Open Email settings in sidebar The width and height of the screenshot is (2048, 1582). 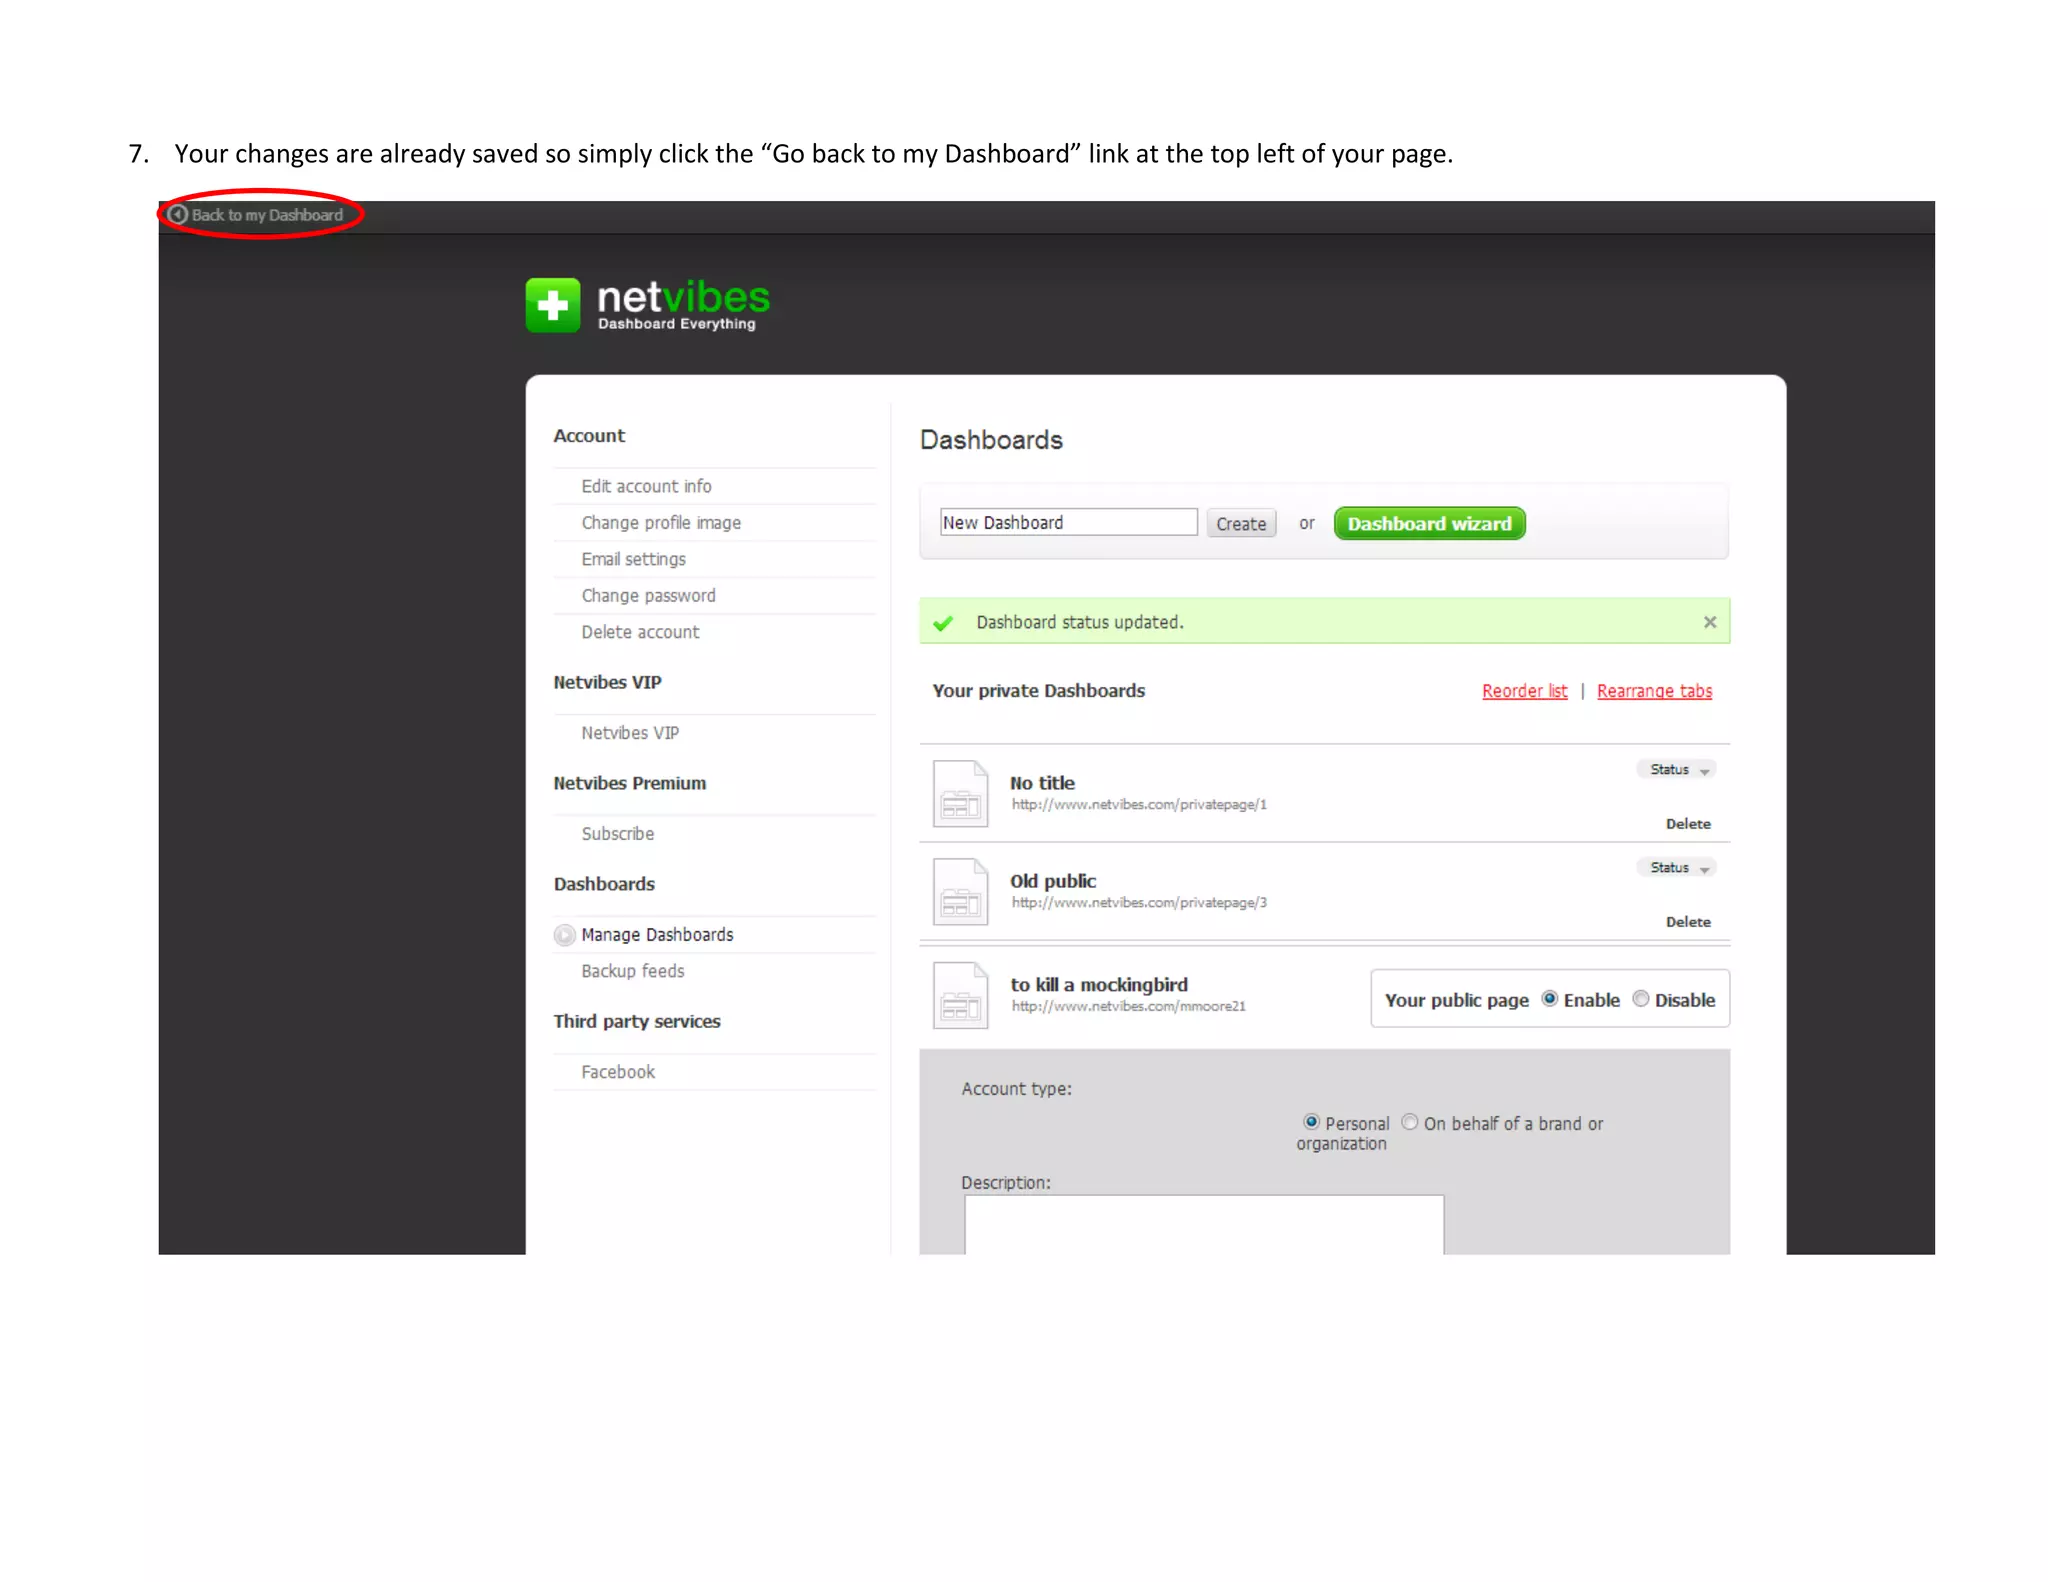tap(633, 559)
